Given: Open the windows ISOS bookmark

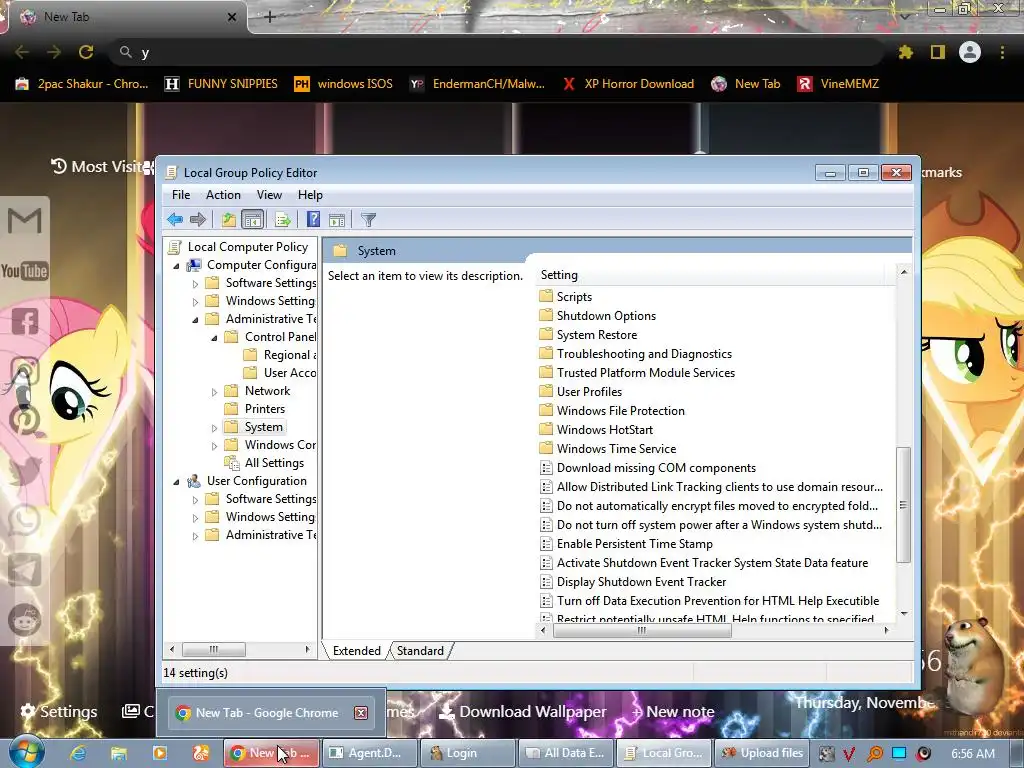Looking at the screenshot, I should coord(344,84).
